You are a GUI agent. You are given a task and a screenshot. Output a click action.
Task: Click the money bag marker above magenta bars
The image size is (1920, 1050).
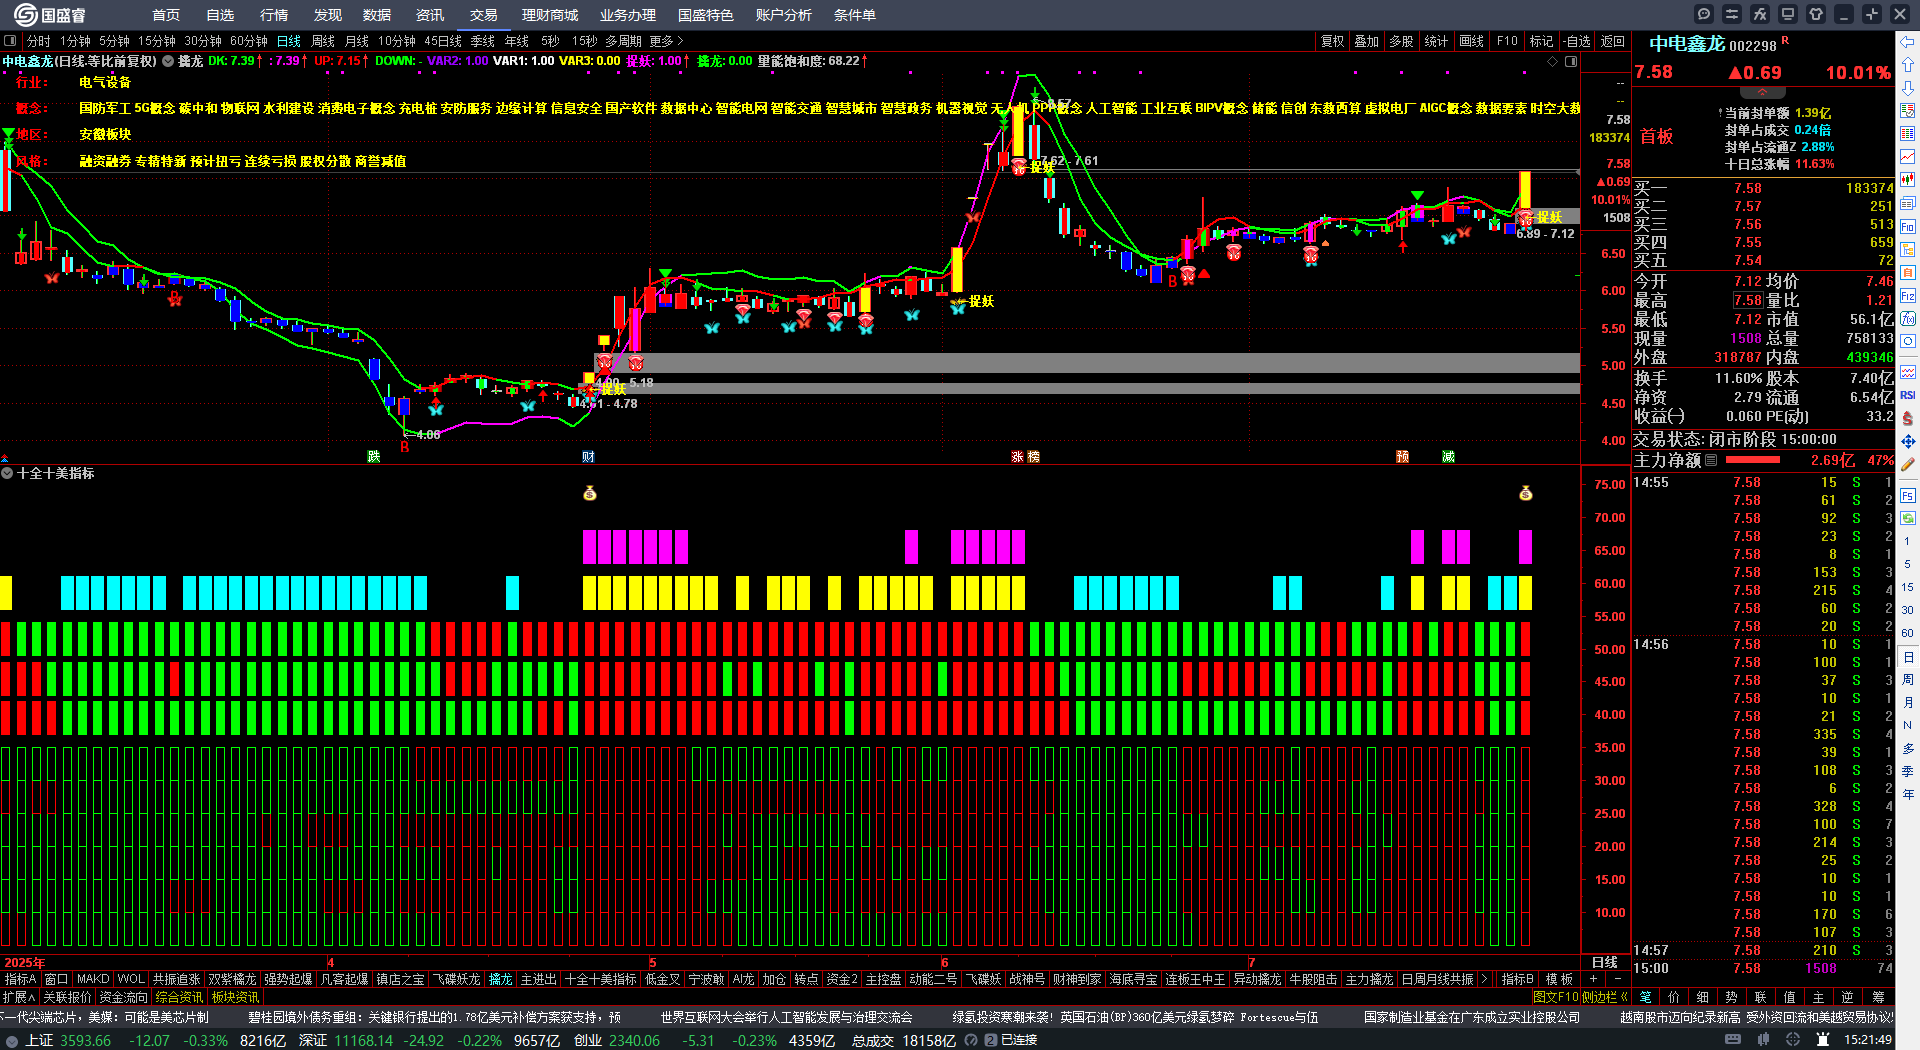[590, 493]
